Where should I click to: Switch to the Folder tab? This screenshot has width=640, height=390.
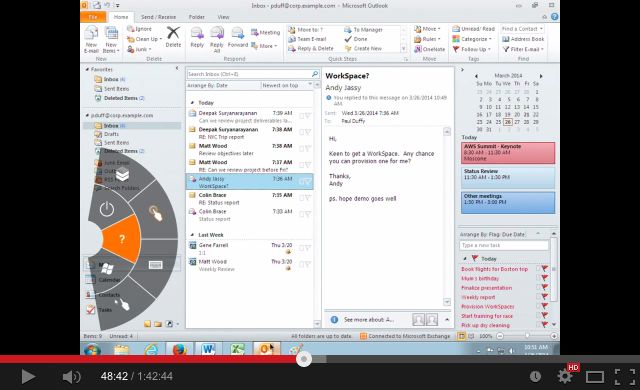pyautogui.click(x=196, y=17)
